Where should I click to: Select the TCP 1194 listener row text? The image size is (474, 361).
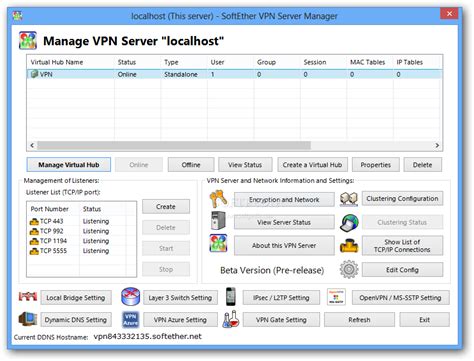(x=53, y=241)
